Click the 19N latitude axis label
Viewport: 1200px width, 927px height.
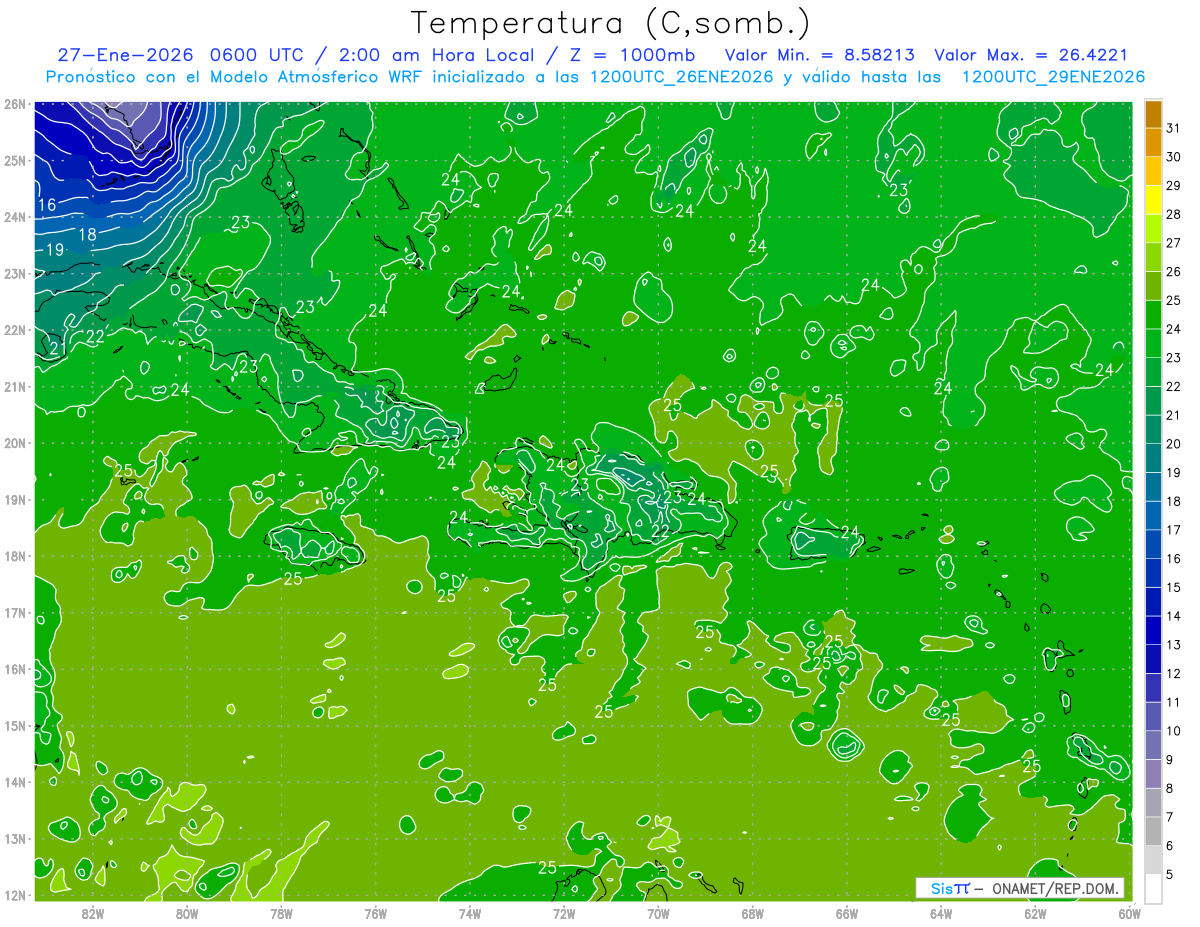pos(14,499)
